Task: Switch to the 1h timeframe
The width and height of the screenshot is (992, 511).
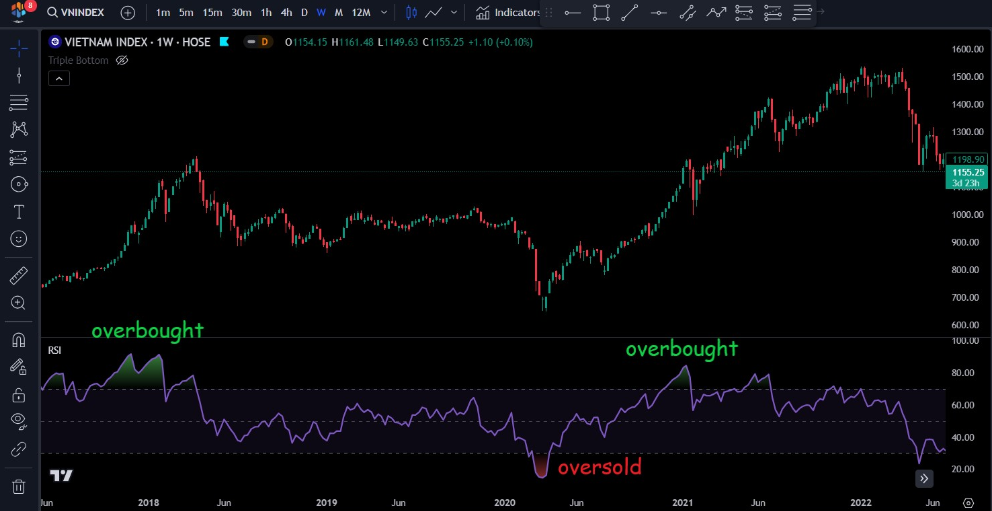Action: [x=266, y=13]
